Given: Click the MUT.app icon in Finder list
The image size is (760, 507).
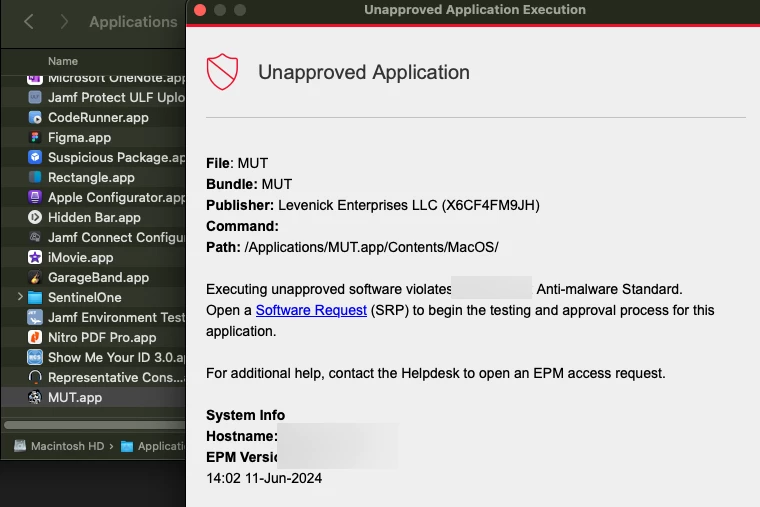Looking at the screenshot, I should [x=34, y=397].
